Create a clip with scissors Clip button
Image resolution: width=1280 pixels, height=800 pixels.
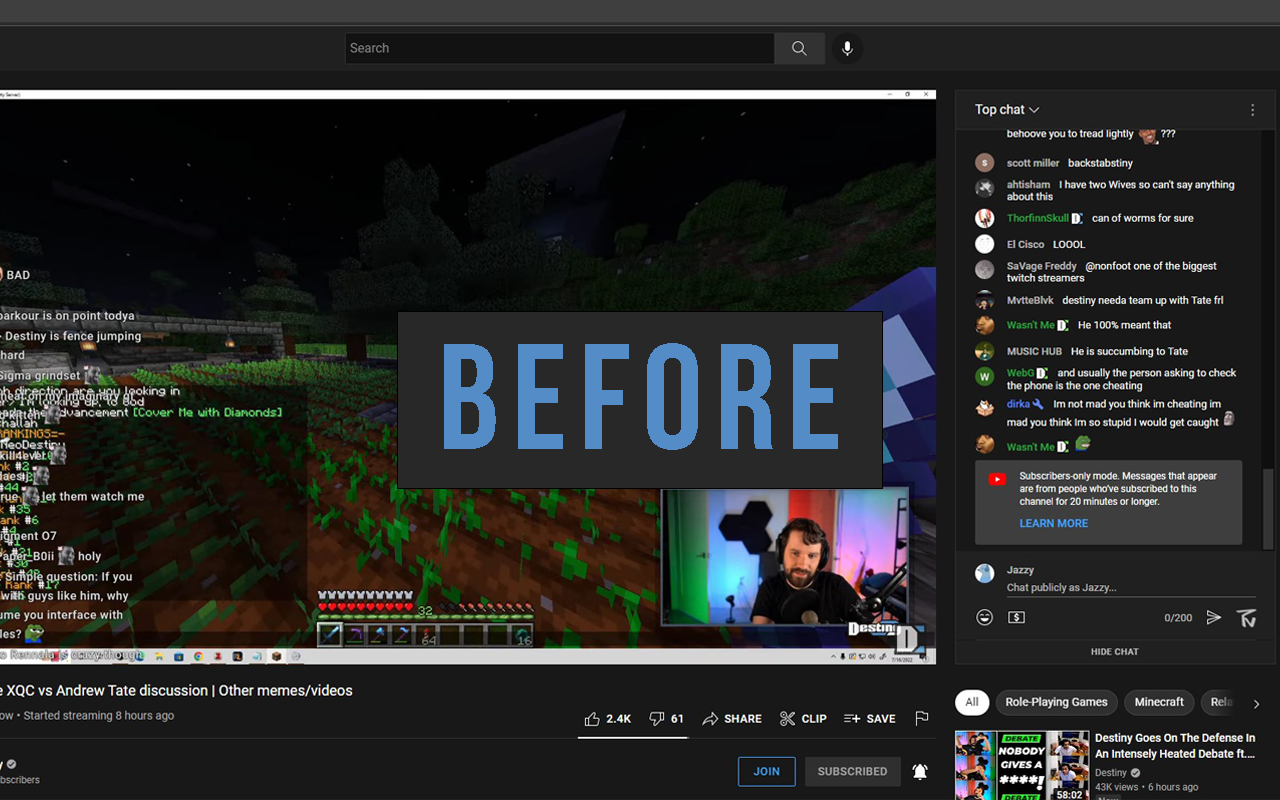(803, 718)
